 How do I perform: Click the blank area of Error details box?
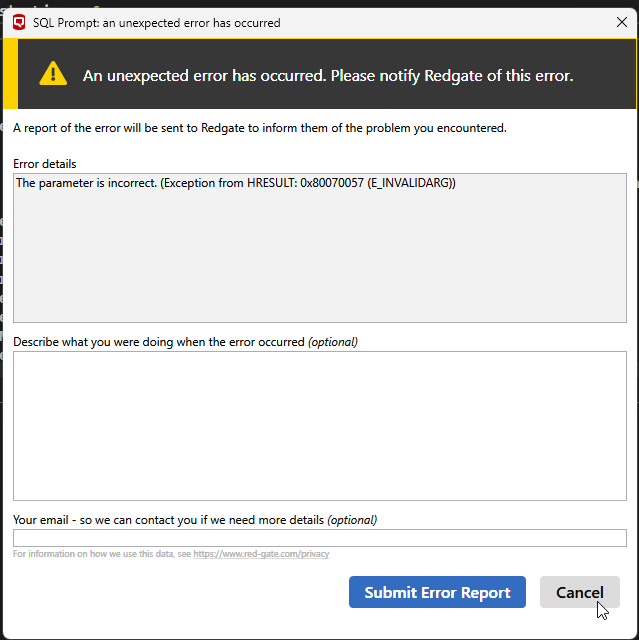pyautogui.click(x=319, y=260)
